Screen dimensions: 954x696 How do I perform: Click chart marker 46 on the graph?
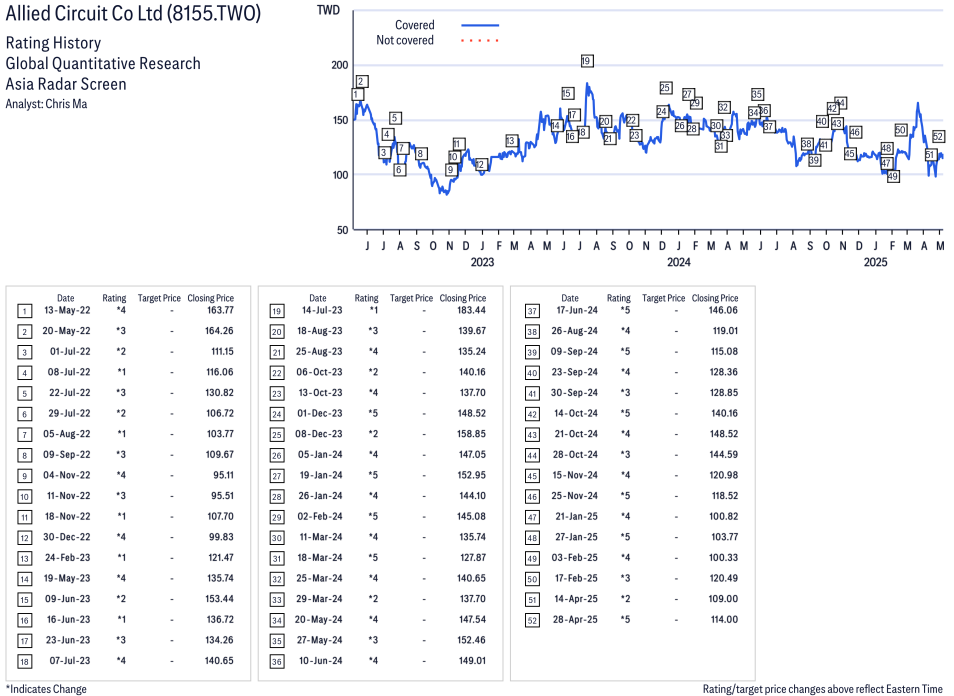(x=855, y=132)
